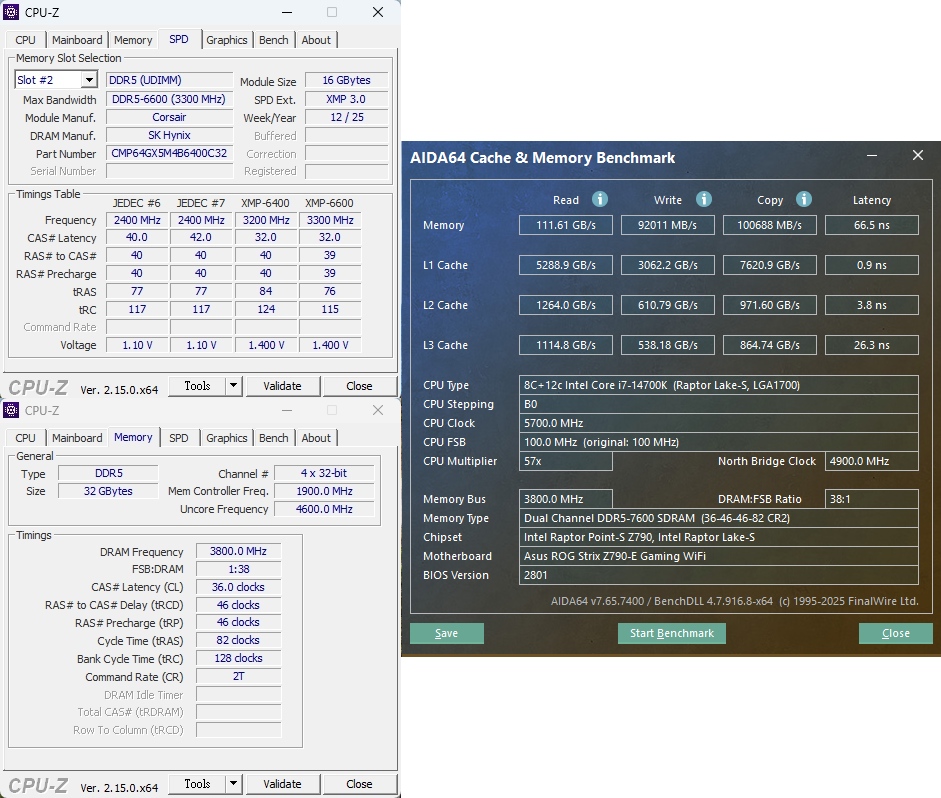Close the top CPU-Z SPD window via X
Screen dimensions: 941x798
[377, 12]
